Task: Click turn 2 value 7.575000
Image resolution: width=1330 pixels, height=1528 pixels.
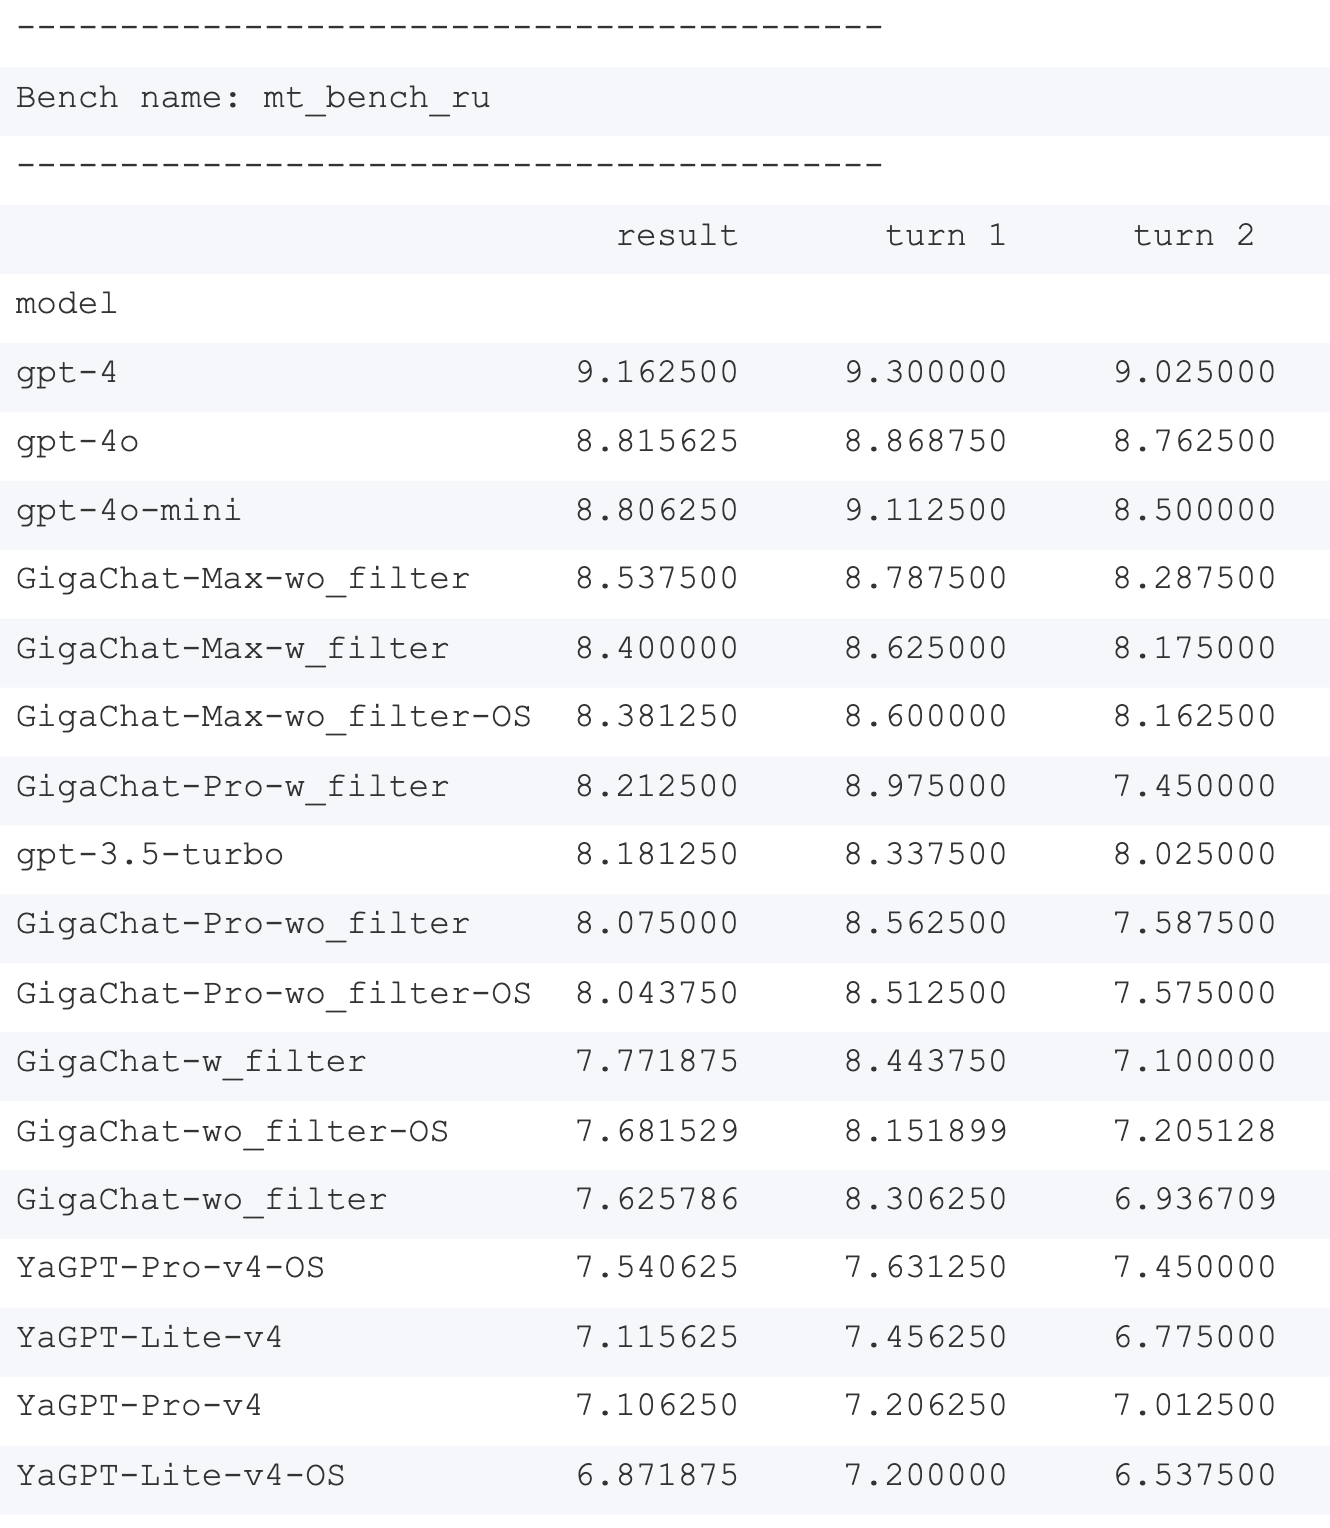Action: point(1195,994)
